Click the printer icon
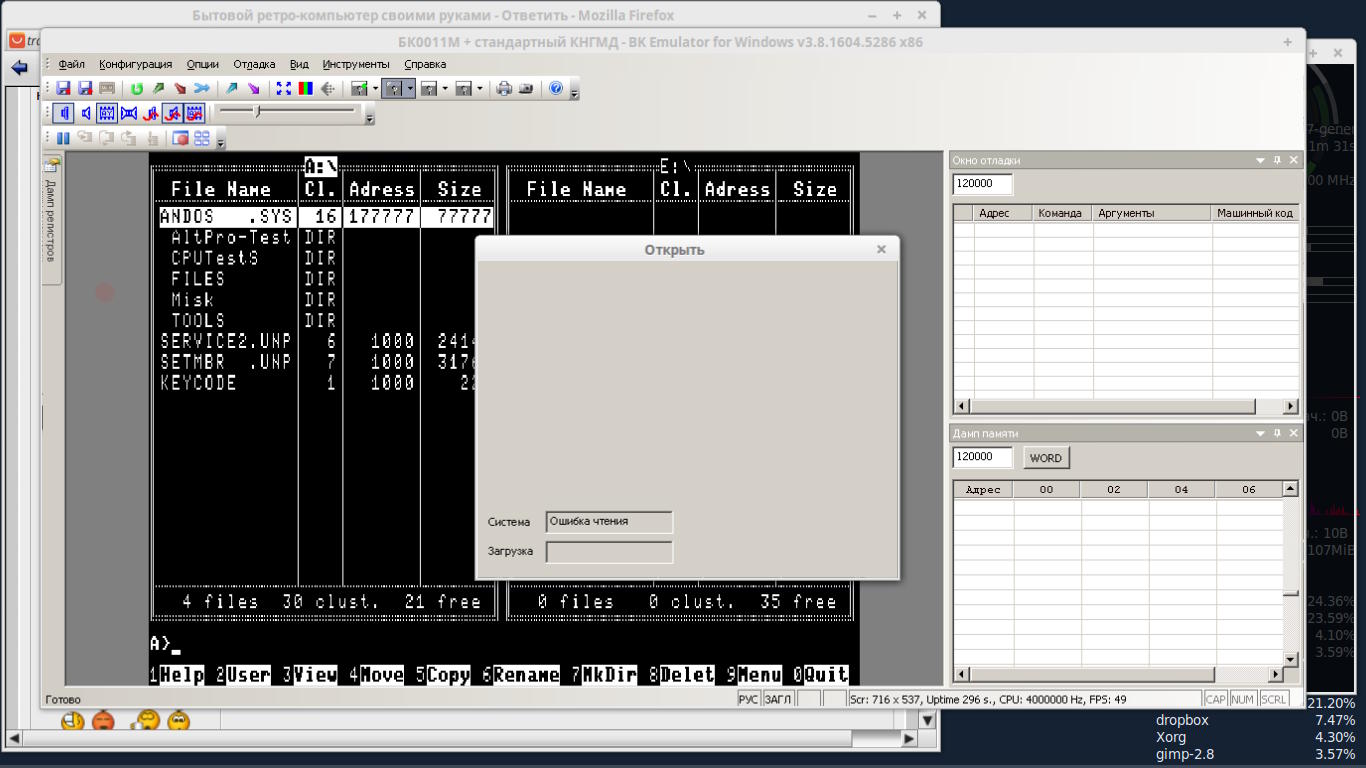This screenshot has height=768, width=1366. [504, 89]
